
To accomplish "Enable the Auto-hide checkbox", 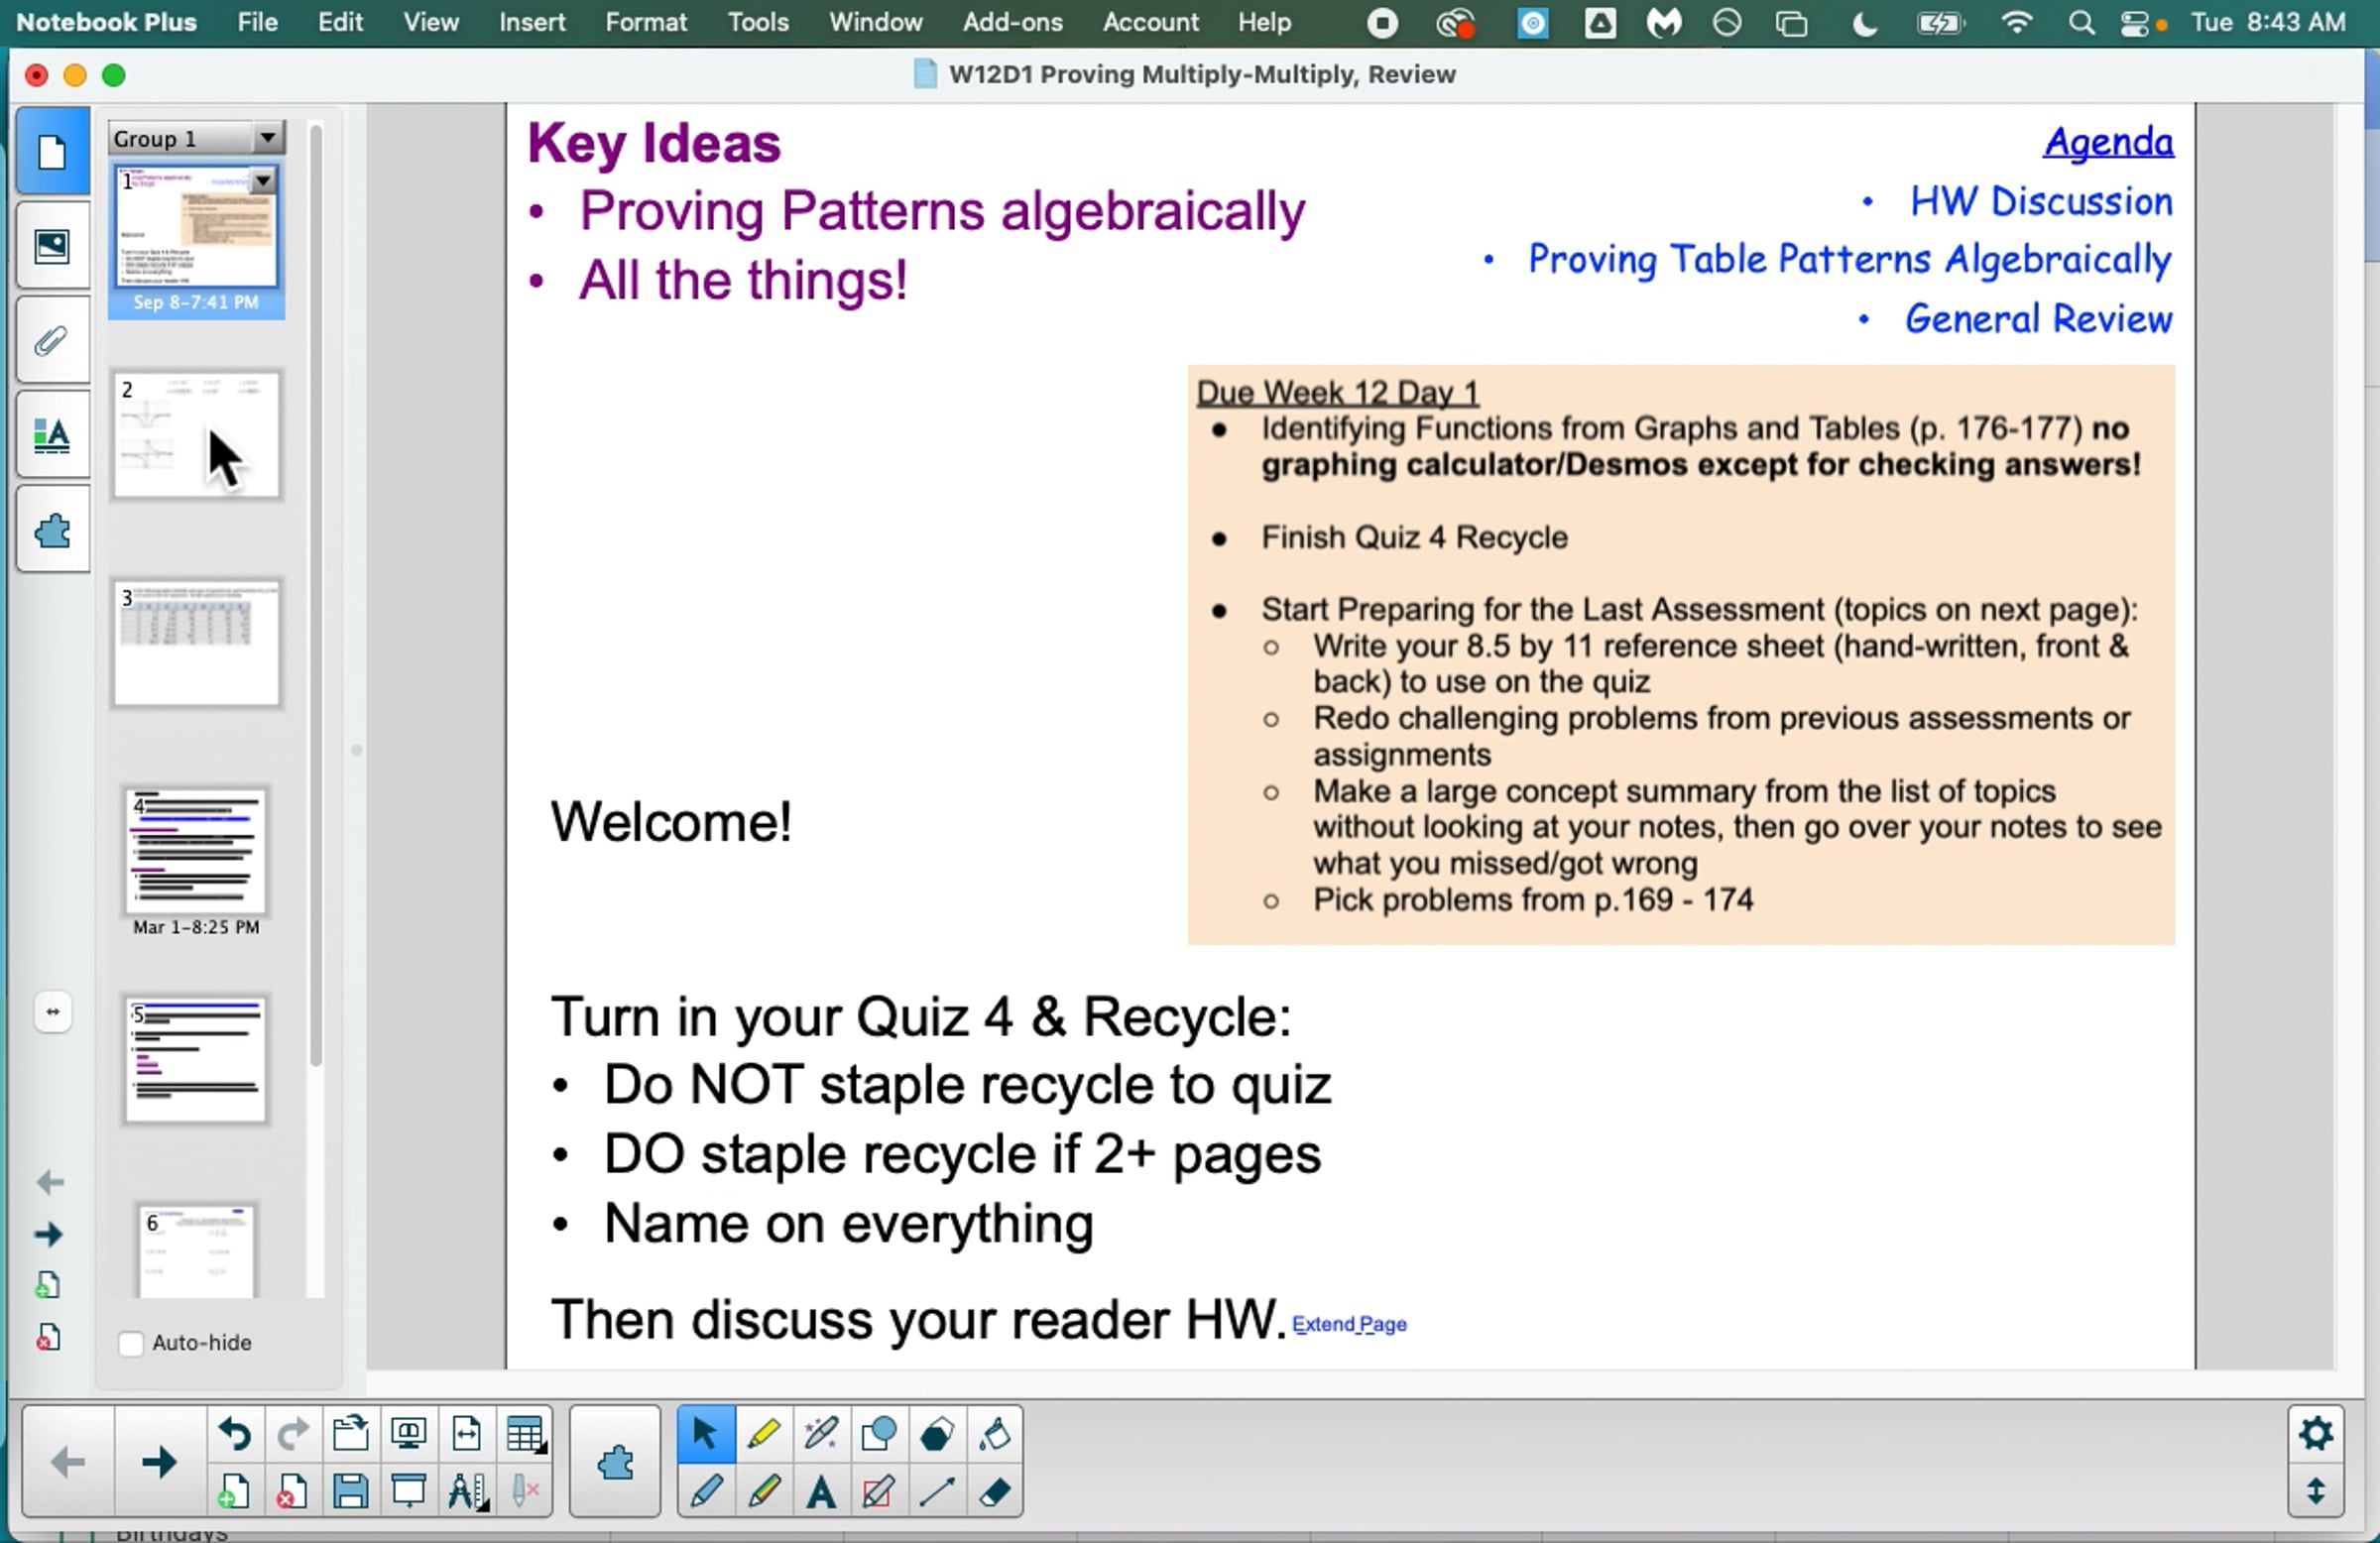I will (x=131, y=1343).
